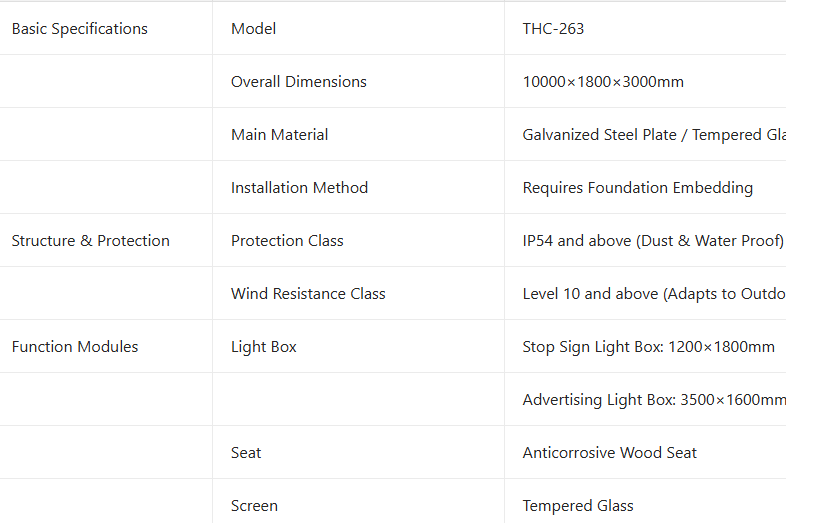Click the "Function Modules" category cell
The image size is (815, 523).
tap(75, 347)
